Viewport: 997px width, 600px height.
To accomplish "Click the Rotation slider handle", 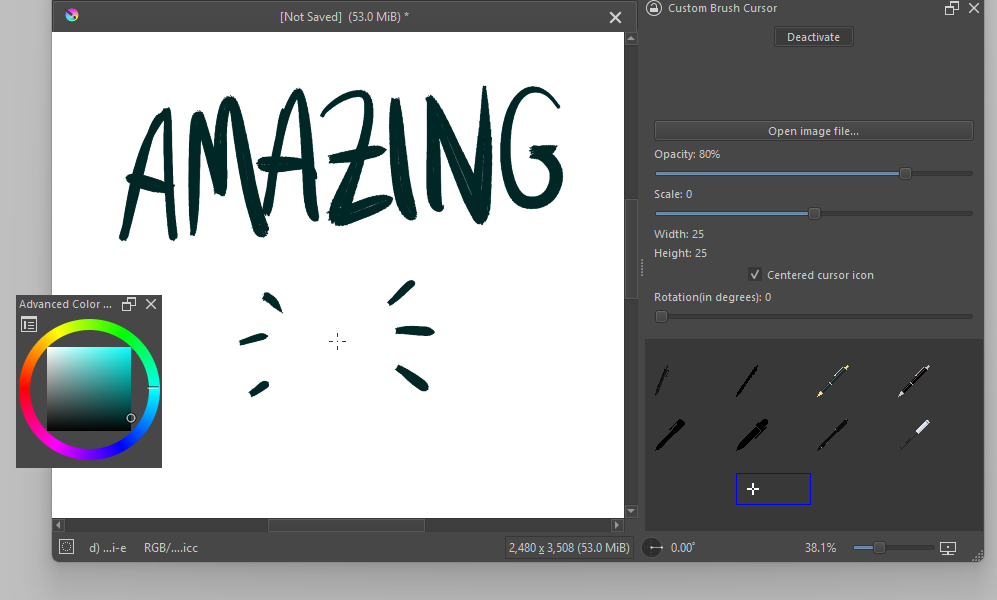I will point(661,316).
